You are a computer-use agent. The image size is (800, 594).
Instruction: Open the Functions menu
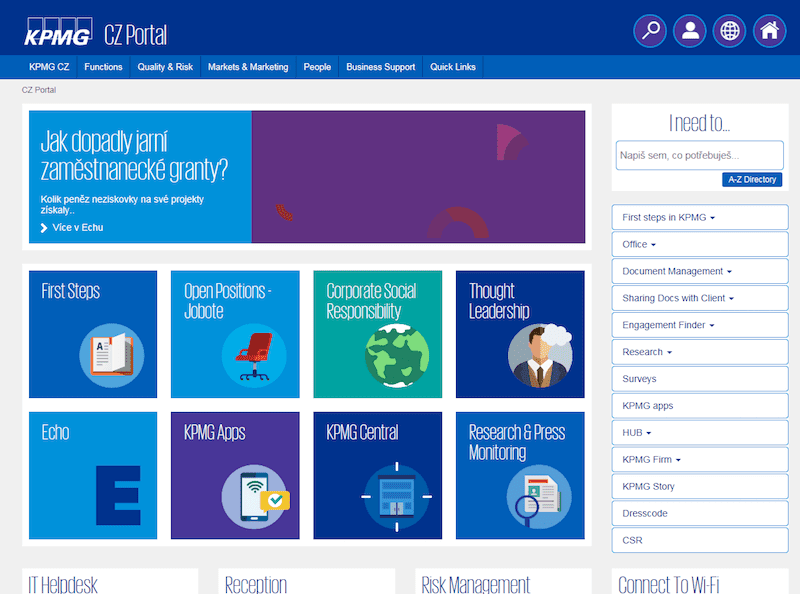[103, 67]
